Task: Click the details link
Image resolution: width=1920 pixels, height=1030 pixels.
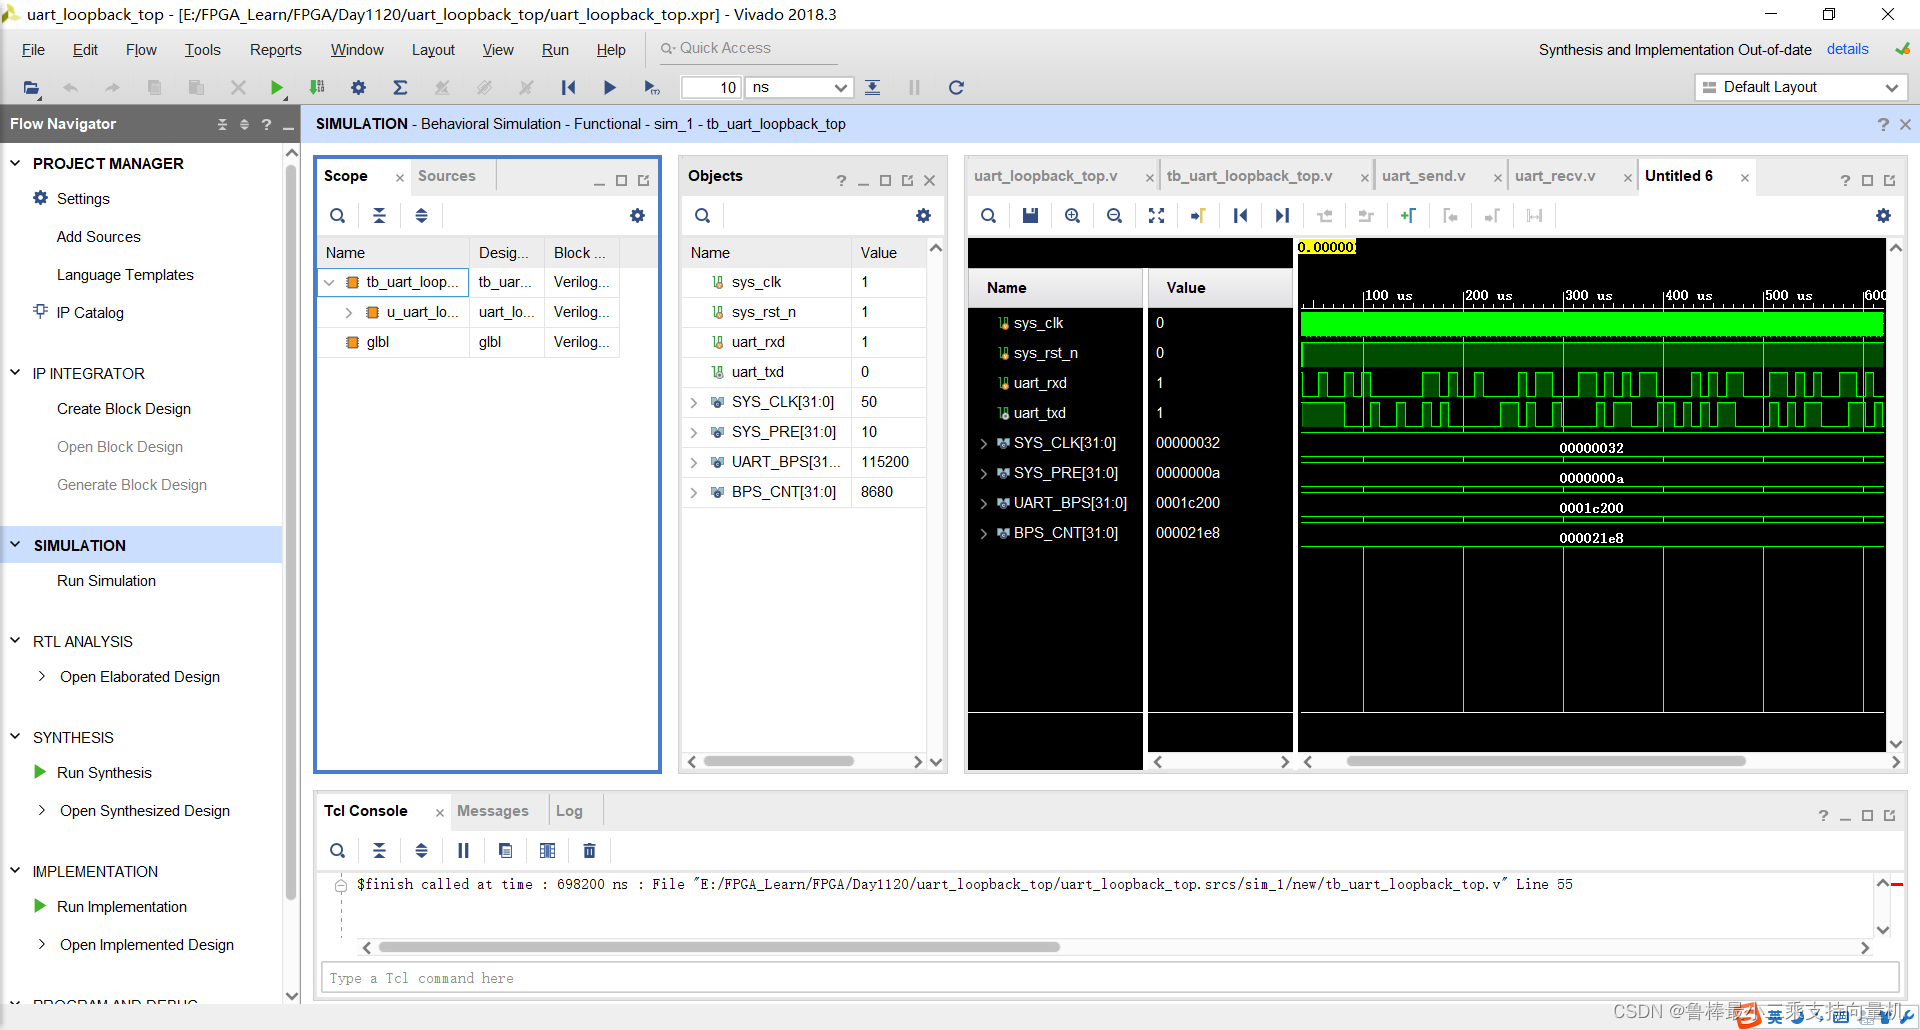Action: [1847, 49]
